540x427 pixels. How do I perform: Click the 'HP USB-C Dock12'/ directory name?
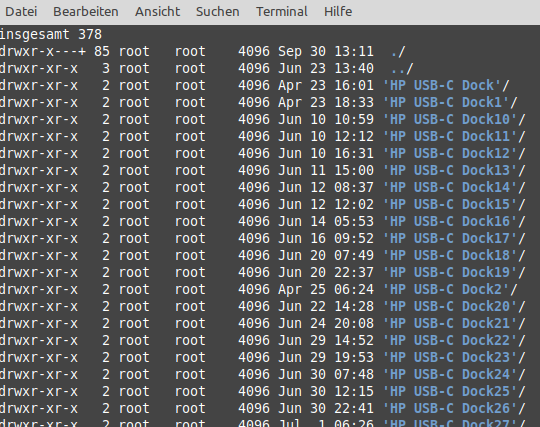454,154
